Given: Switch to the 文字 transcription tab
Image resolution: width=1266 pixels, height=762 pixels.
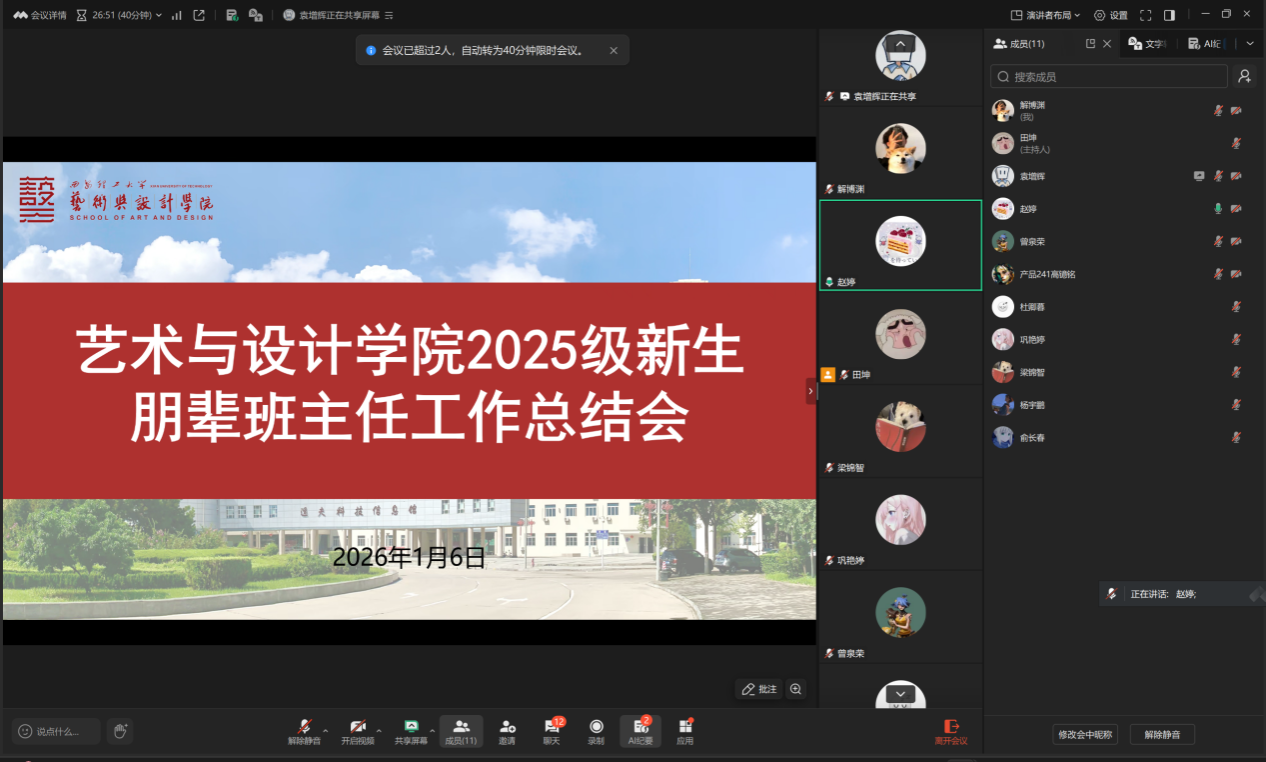Looking at the screenshot, I should click(1148, 44).
